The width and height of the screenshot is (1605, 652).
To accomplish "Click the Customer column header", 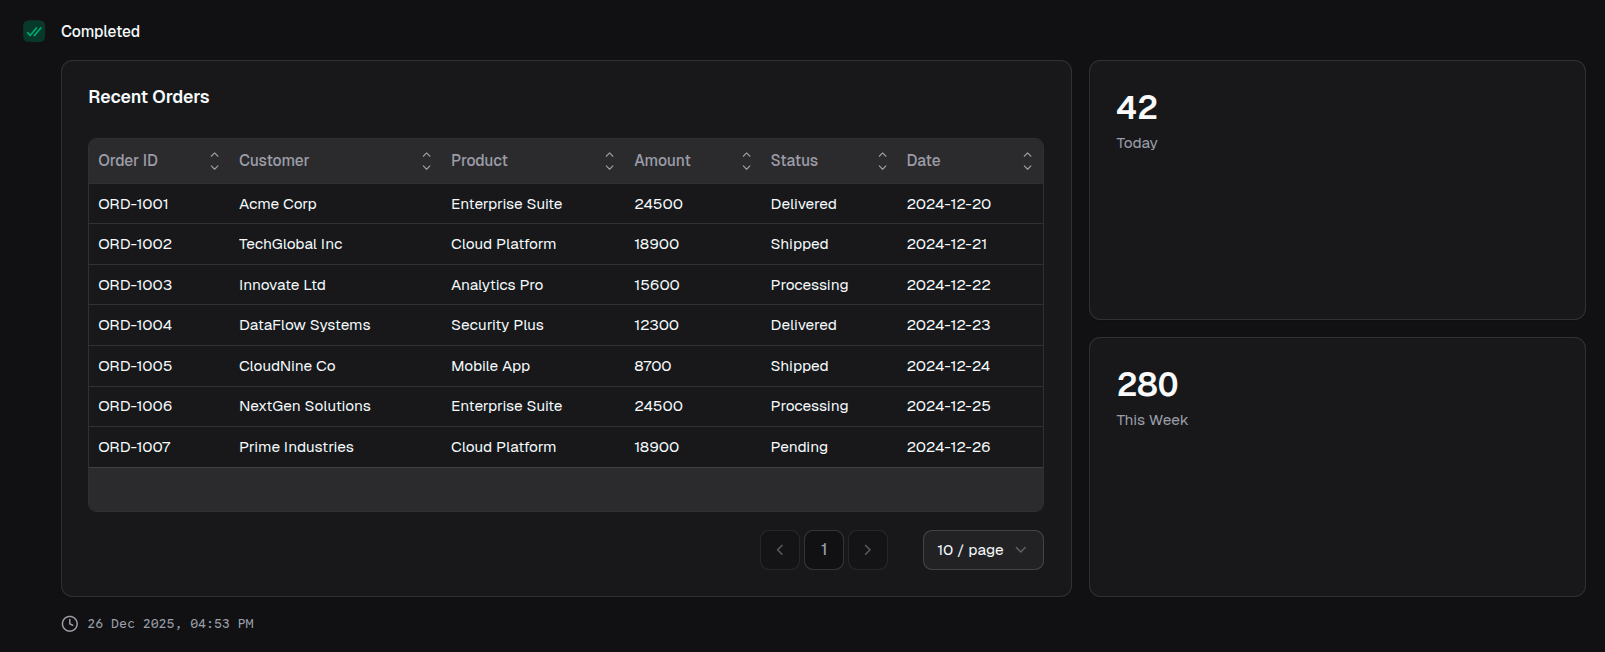I will pyautogui.click(x=274, y=161).
